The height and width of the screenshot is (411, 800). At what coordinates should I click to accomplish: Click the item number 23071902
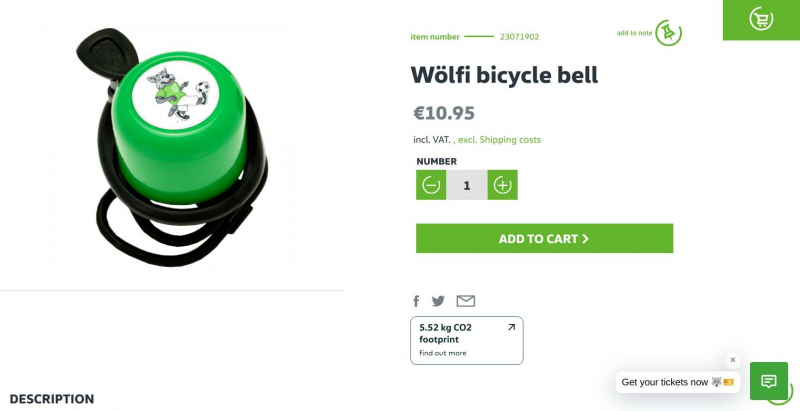519,37
